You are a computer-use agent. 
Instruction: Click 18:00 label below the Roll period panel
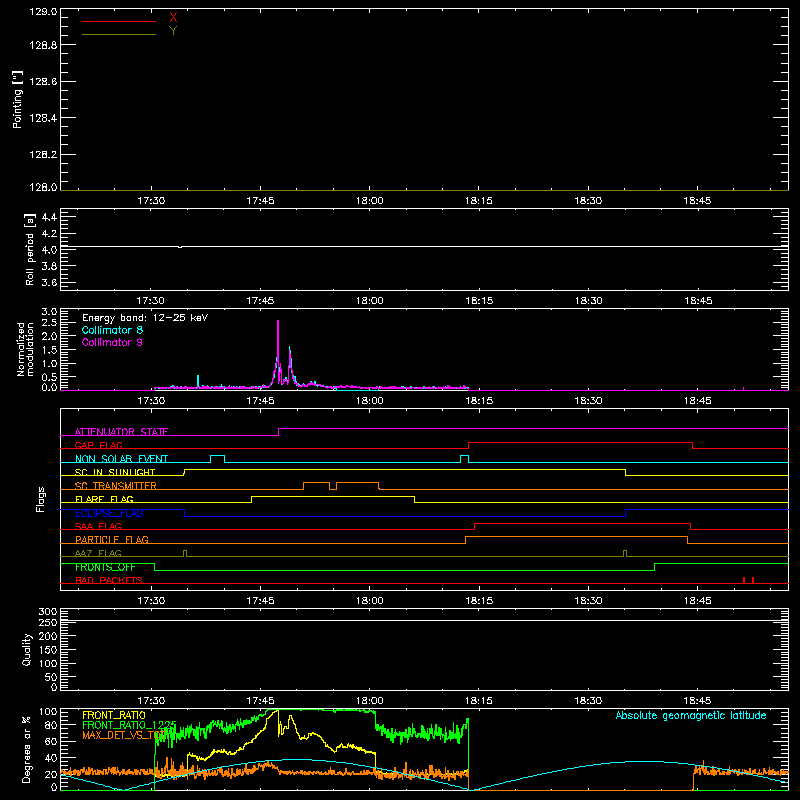370,301
